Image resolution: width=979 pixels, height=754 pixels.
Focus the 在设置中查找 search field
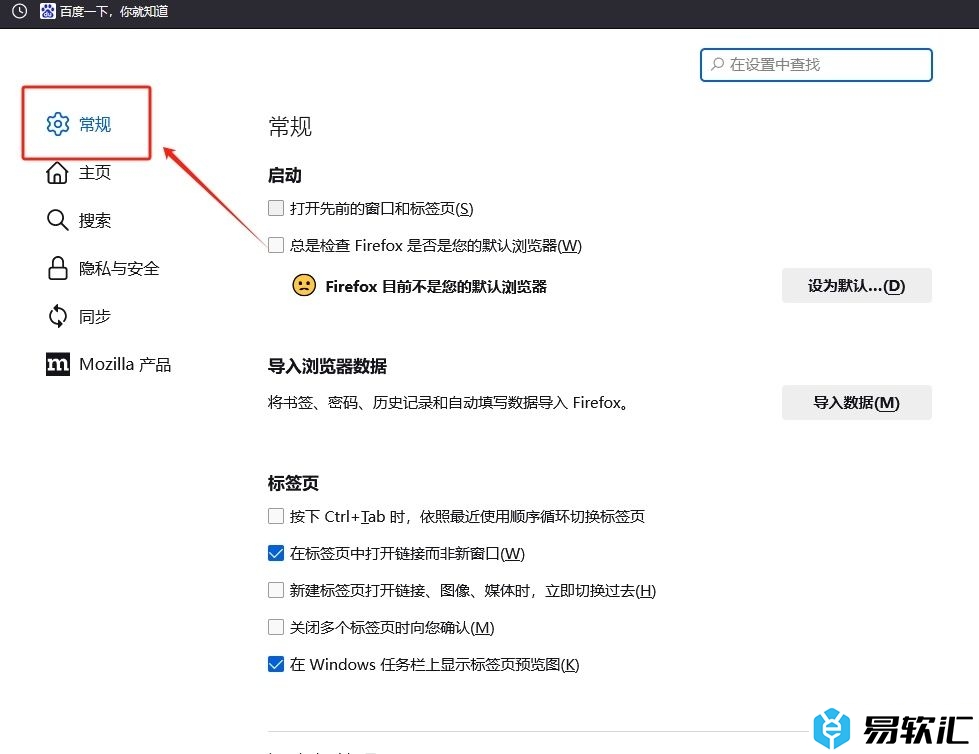coord(816,65)
